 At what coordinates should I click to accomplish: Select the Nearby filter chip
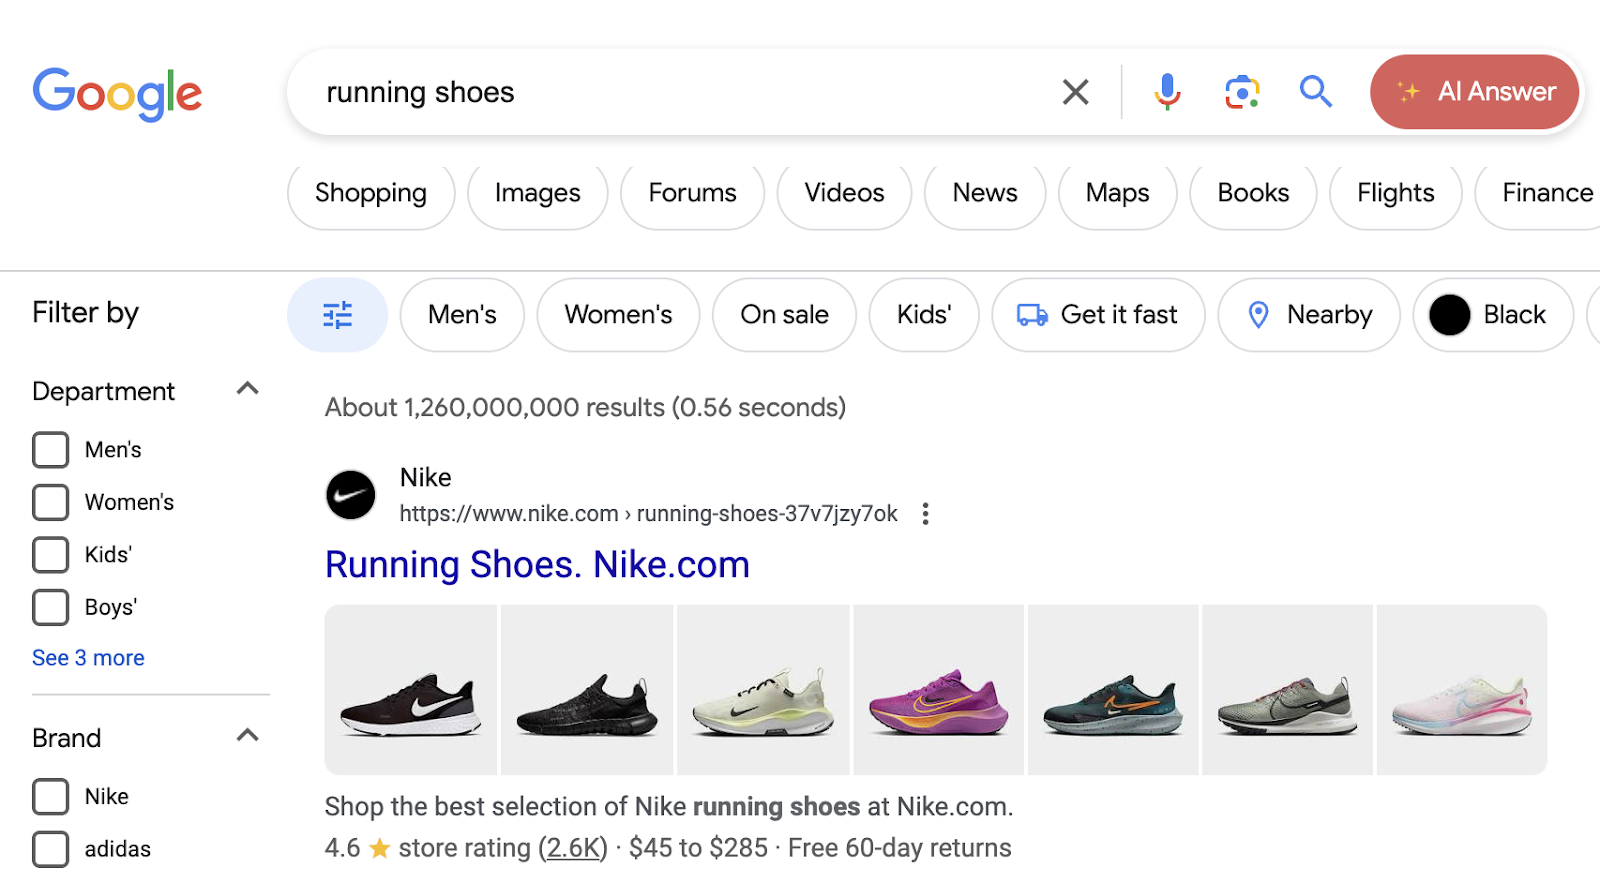point(1309,315)
